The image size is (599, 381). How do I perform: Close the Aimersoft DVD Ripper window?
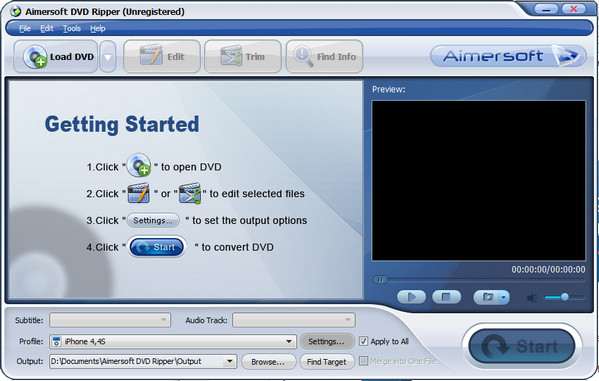[573, 9]
